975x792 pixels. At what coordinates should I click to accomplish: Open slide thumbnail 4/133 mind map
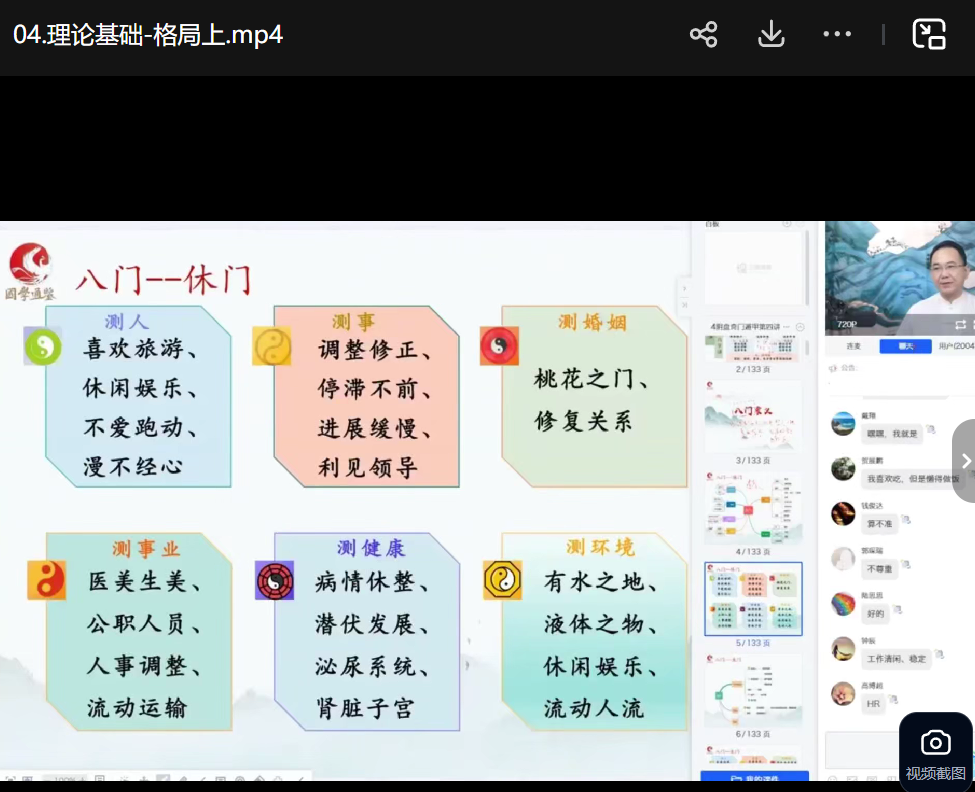(x=753, y=508)
